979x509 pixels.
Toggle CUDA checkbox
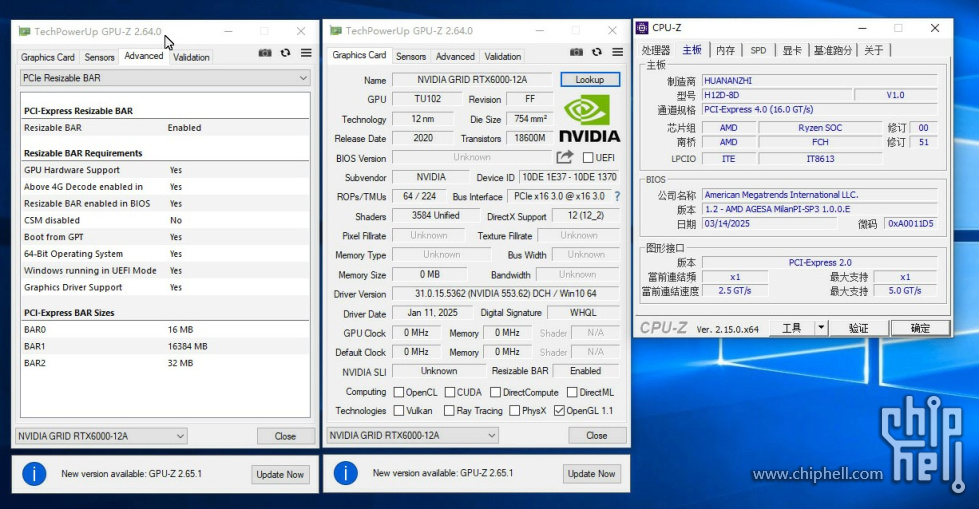pyautogui.click(x=450, y=392)
